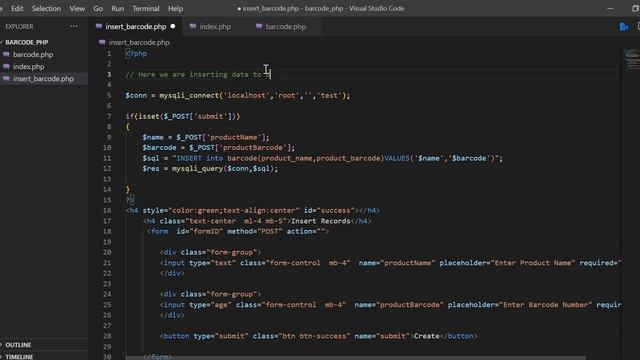
Task: Click line number 5 in the gutter
Action: point(109,96)
